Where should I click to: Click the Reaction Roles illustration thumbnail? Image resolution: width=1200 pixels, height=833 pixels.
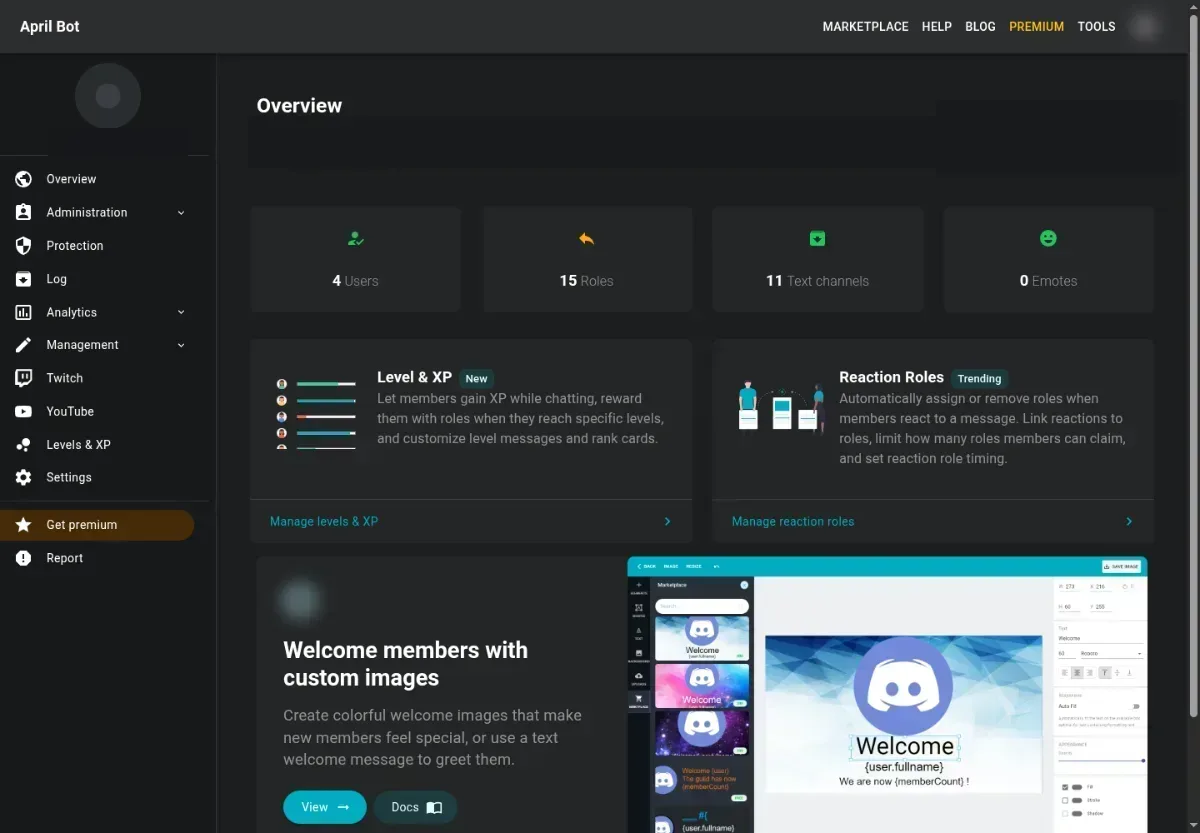[x=781, y=407]
